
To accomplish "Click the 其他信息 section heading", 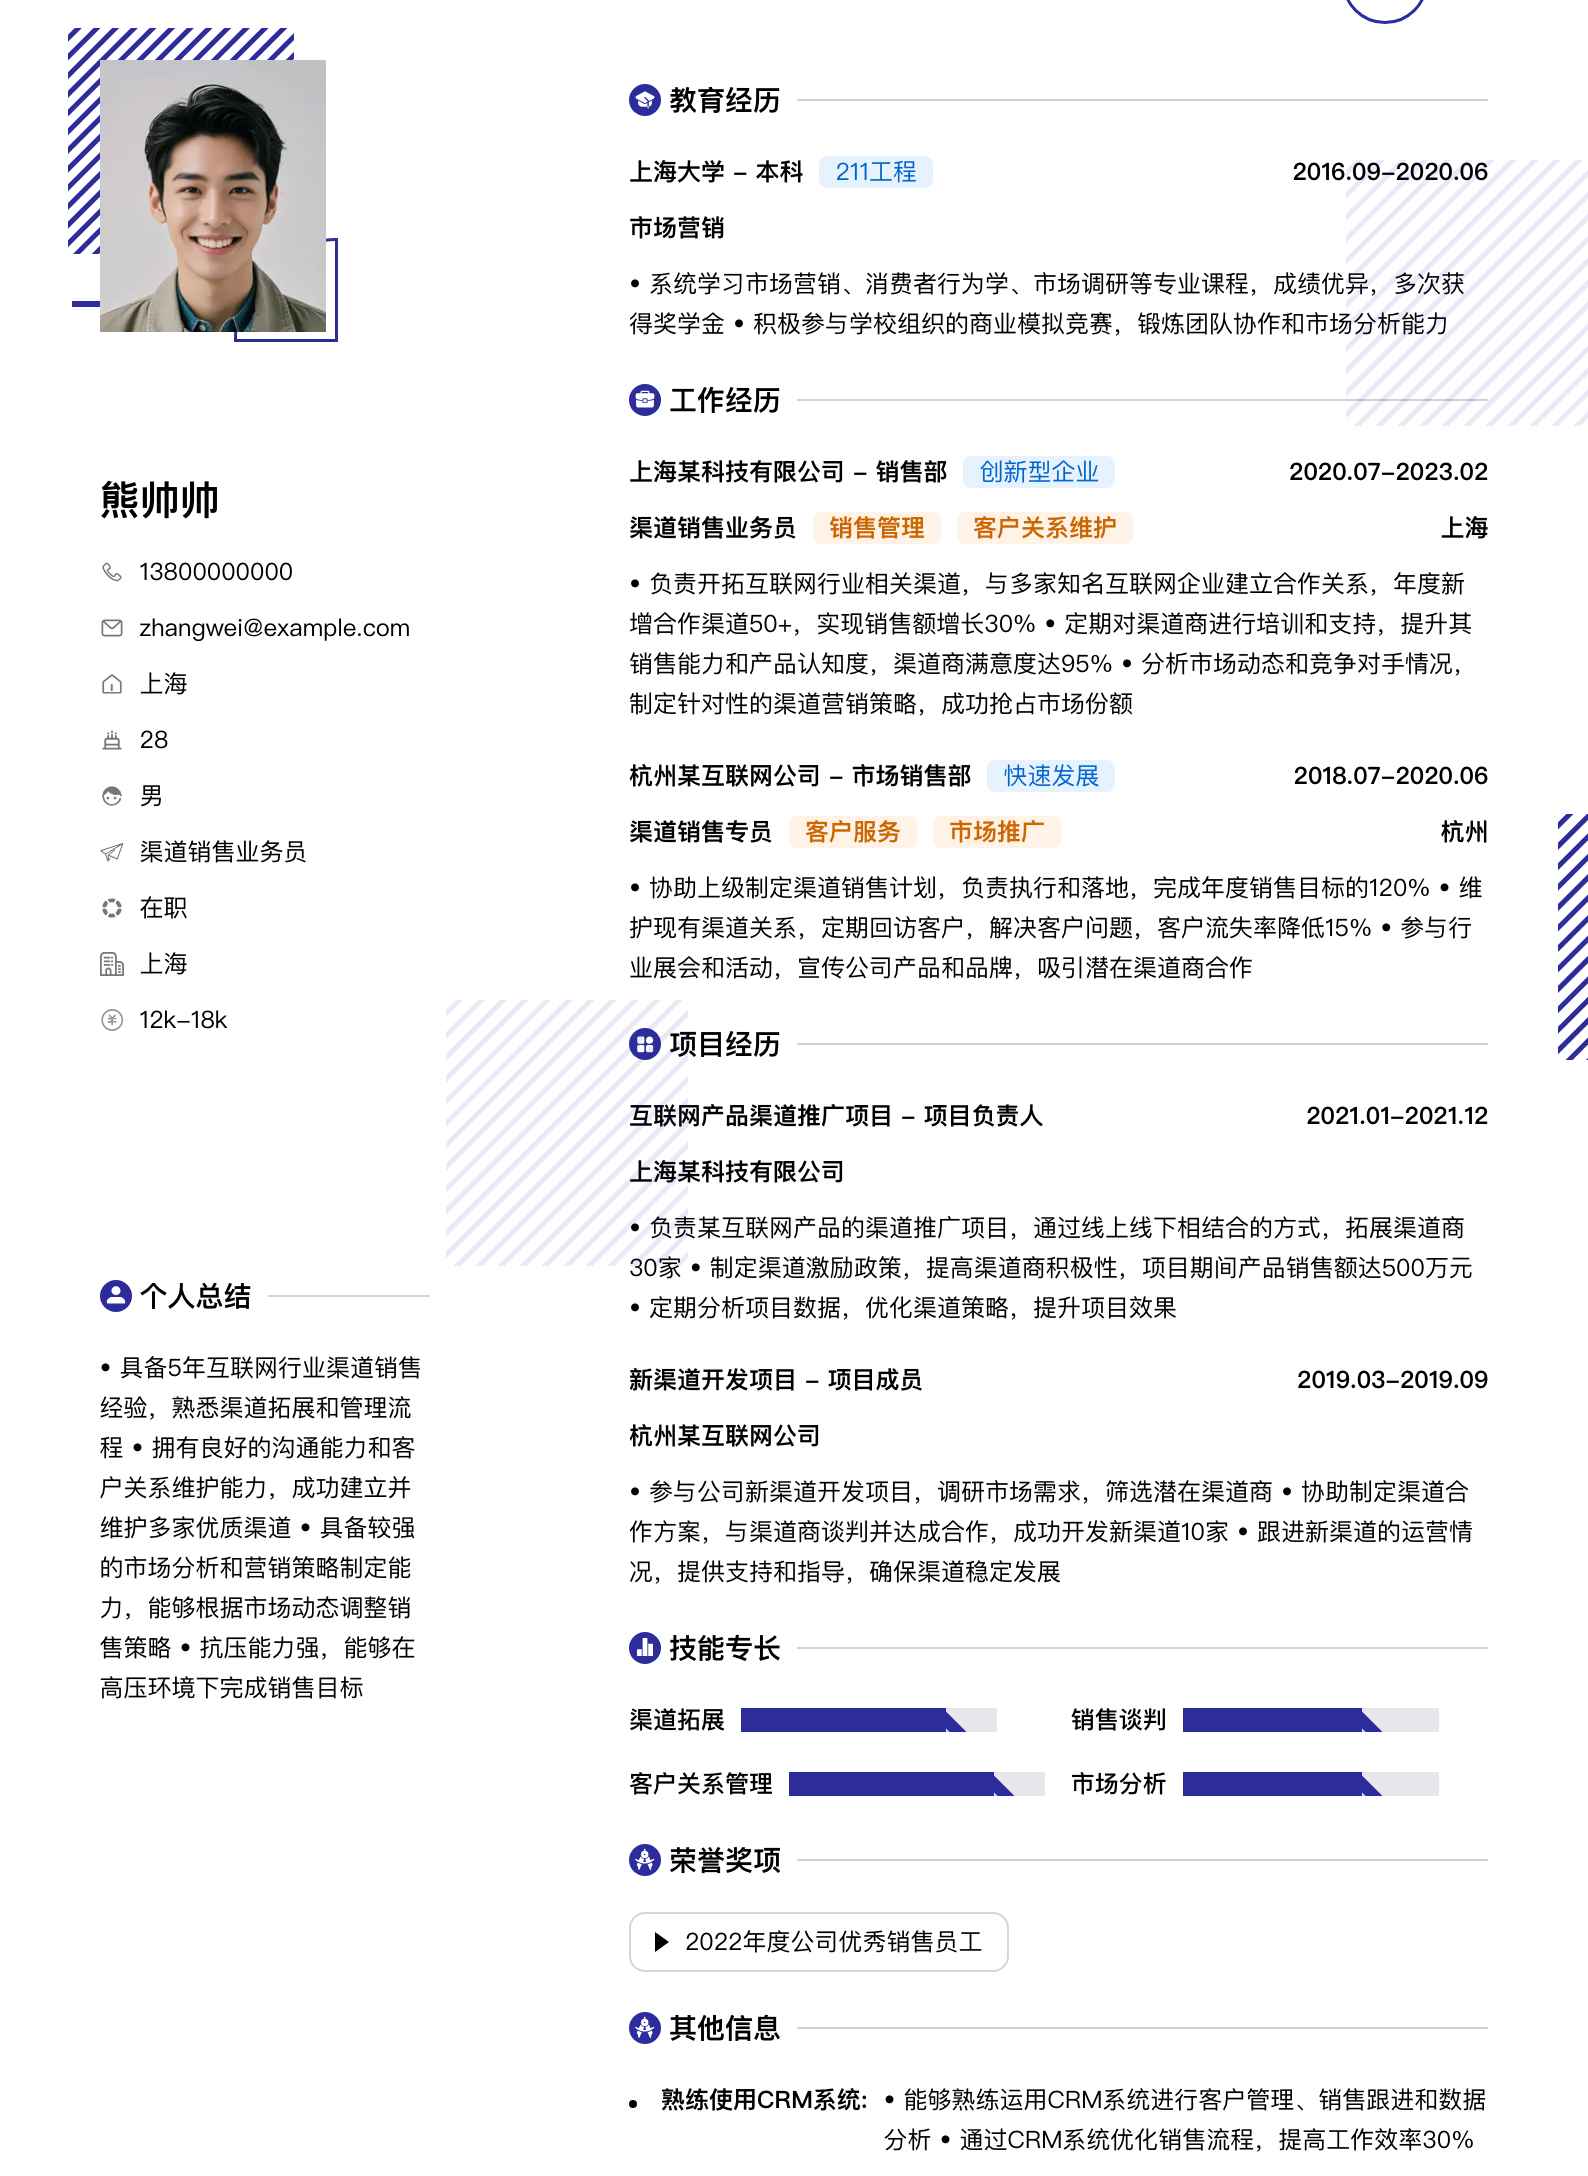I will (725, 2028).
